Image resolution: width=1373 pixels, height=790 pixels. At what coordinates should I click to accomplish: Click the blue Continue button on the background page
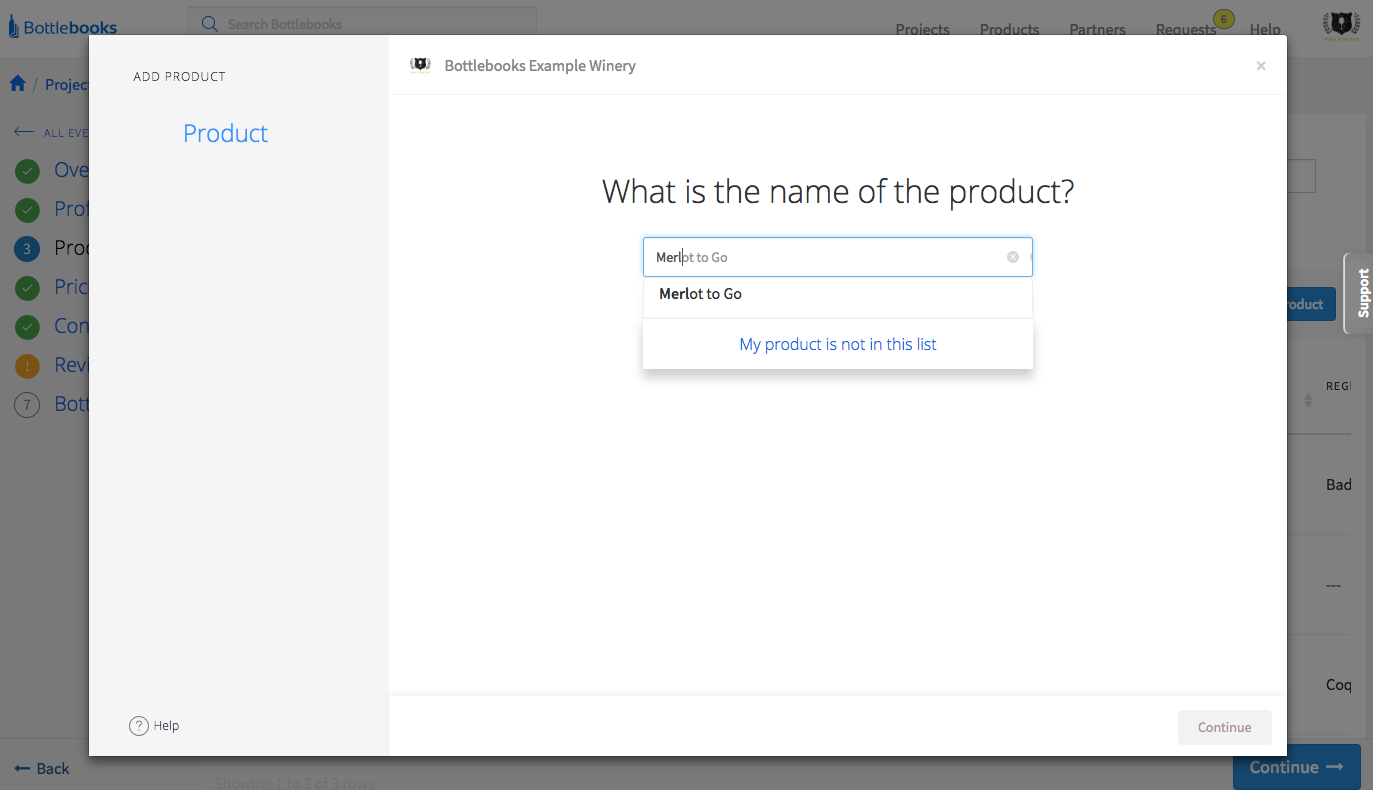(x=1297, y=767)
